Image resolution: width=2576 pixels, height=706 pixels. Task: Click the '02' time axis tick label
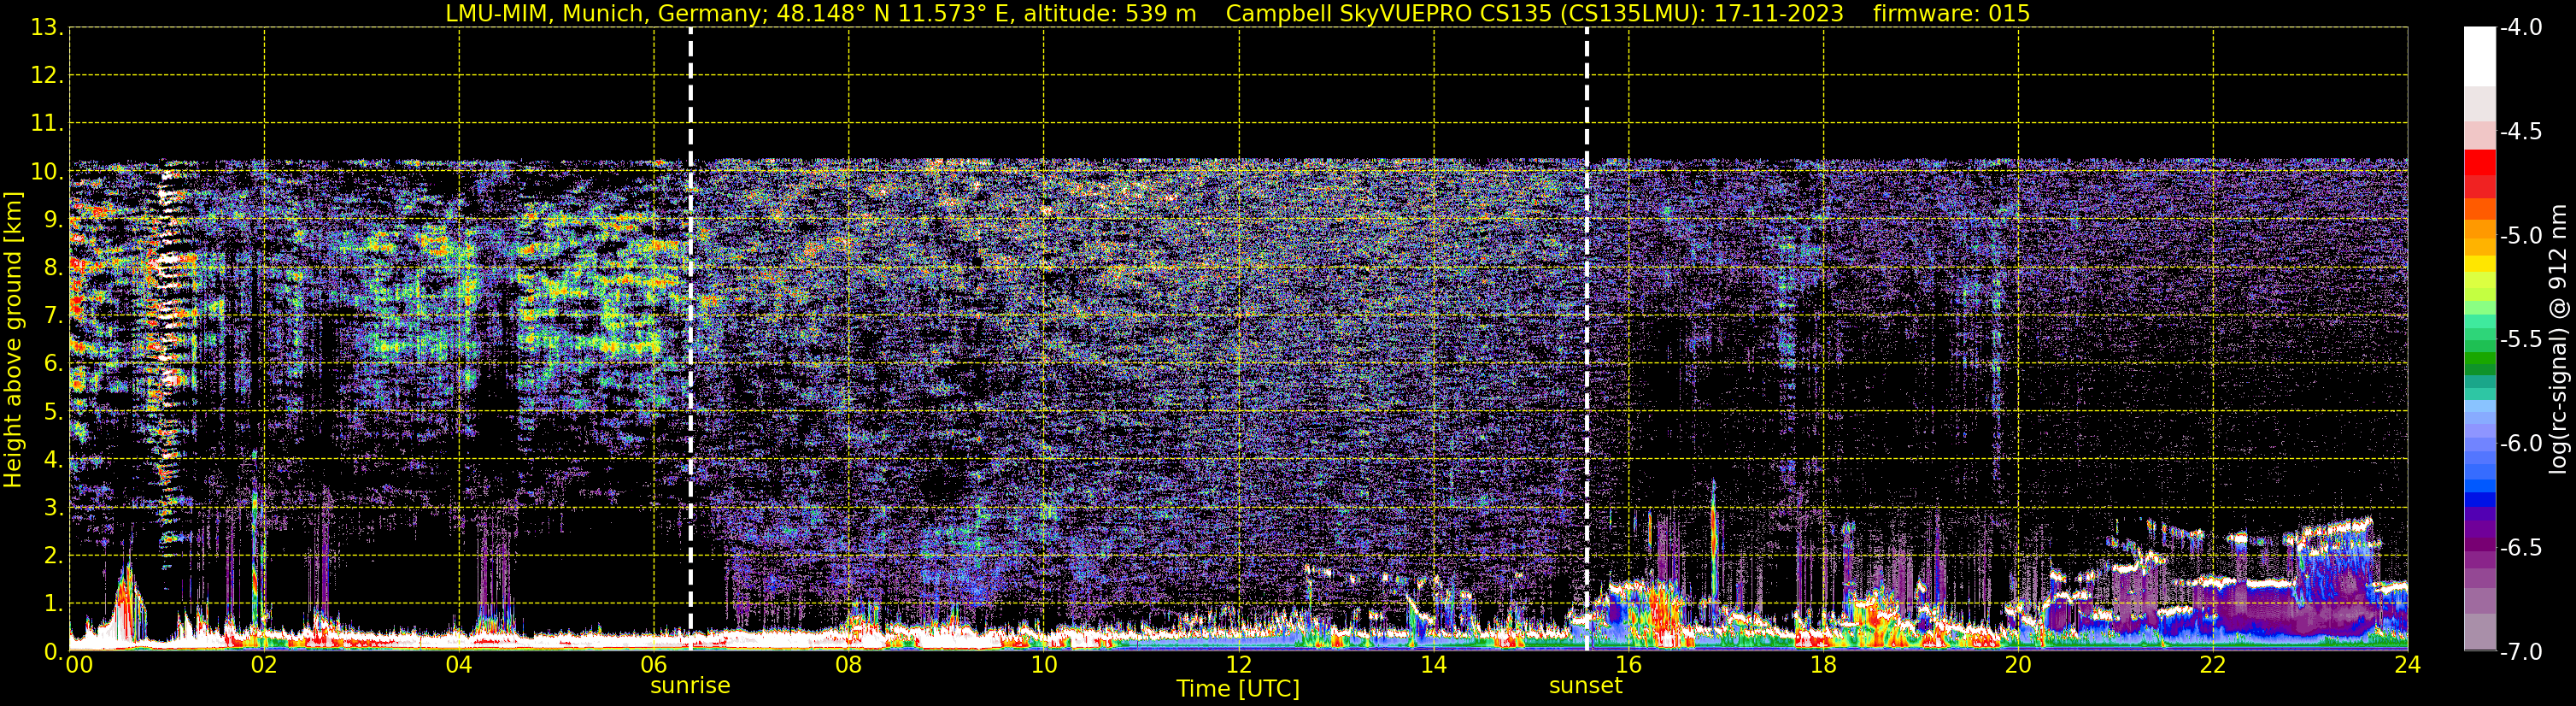point(264,665)
